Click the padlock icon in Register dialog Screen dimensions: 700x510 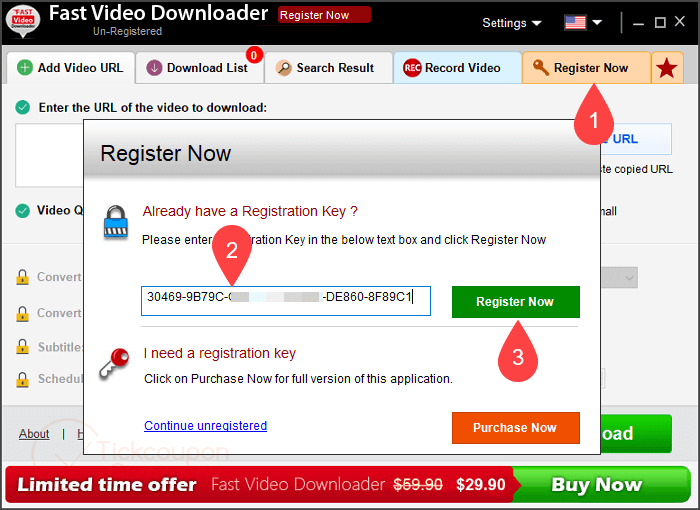[x=116, y=222]
